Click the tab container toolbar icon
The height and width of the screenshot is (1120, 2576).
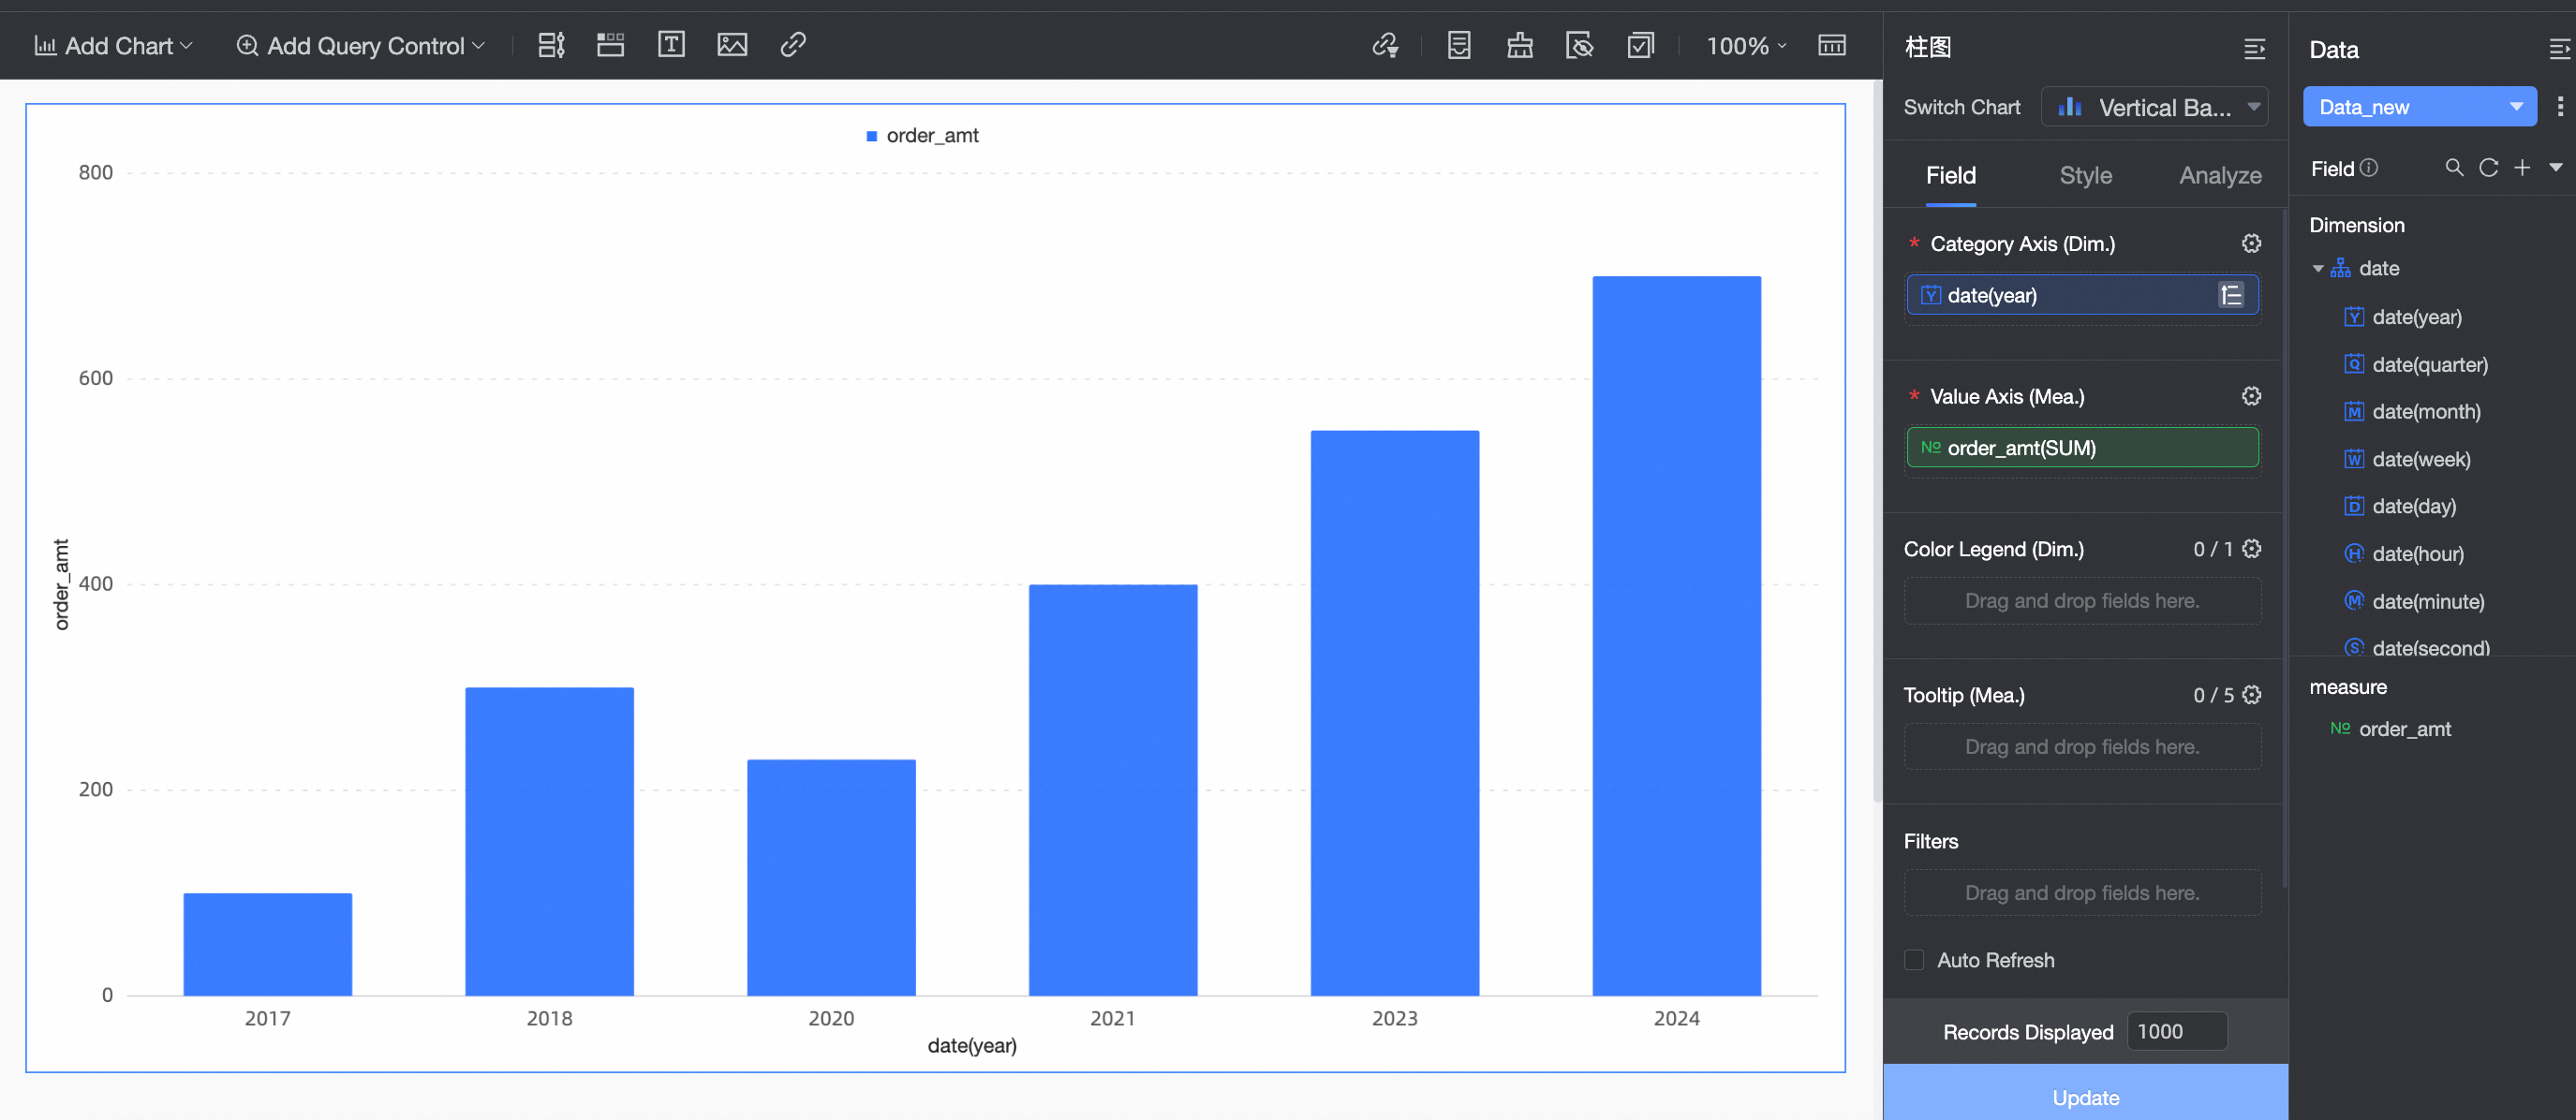[610, 45]
